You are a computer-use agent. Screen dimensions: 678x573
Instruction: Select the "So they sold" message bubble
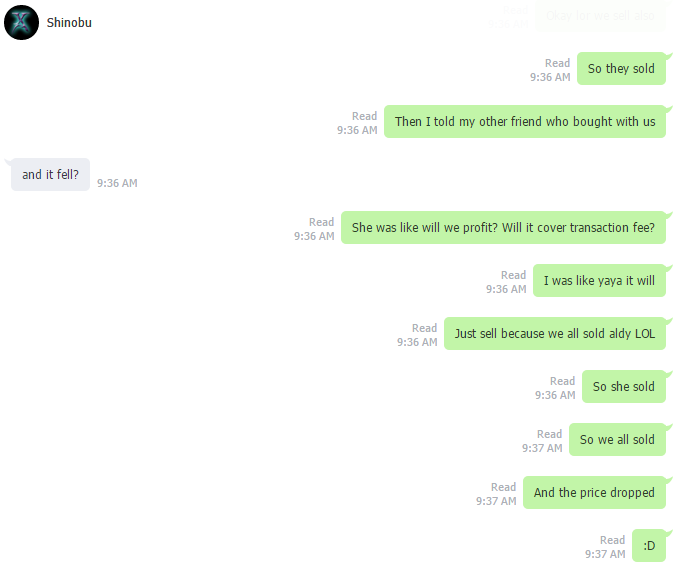coord(621,68)
